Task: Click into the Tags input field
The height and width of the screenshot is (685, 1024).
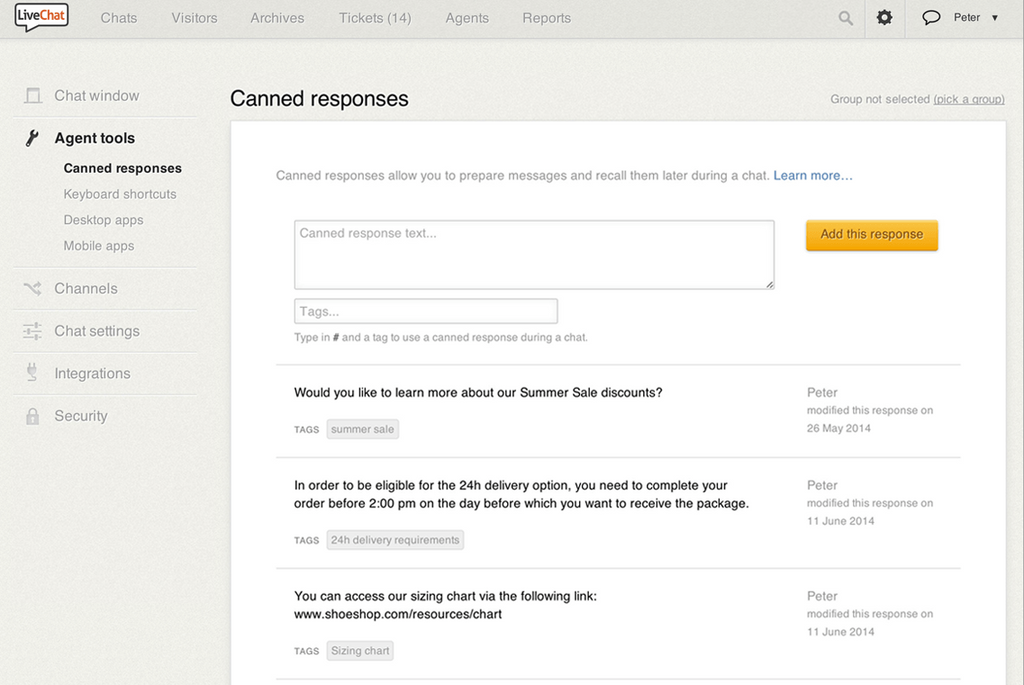Action: pos(426,311)
